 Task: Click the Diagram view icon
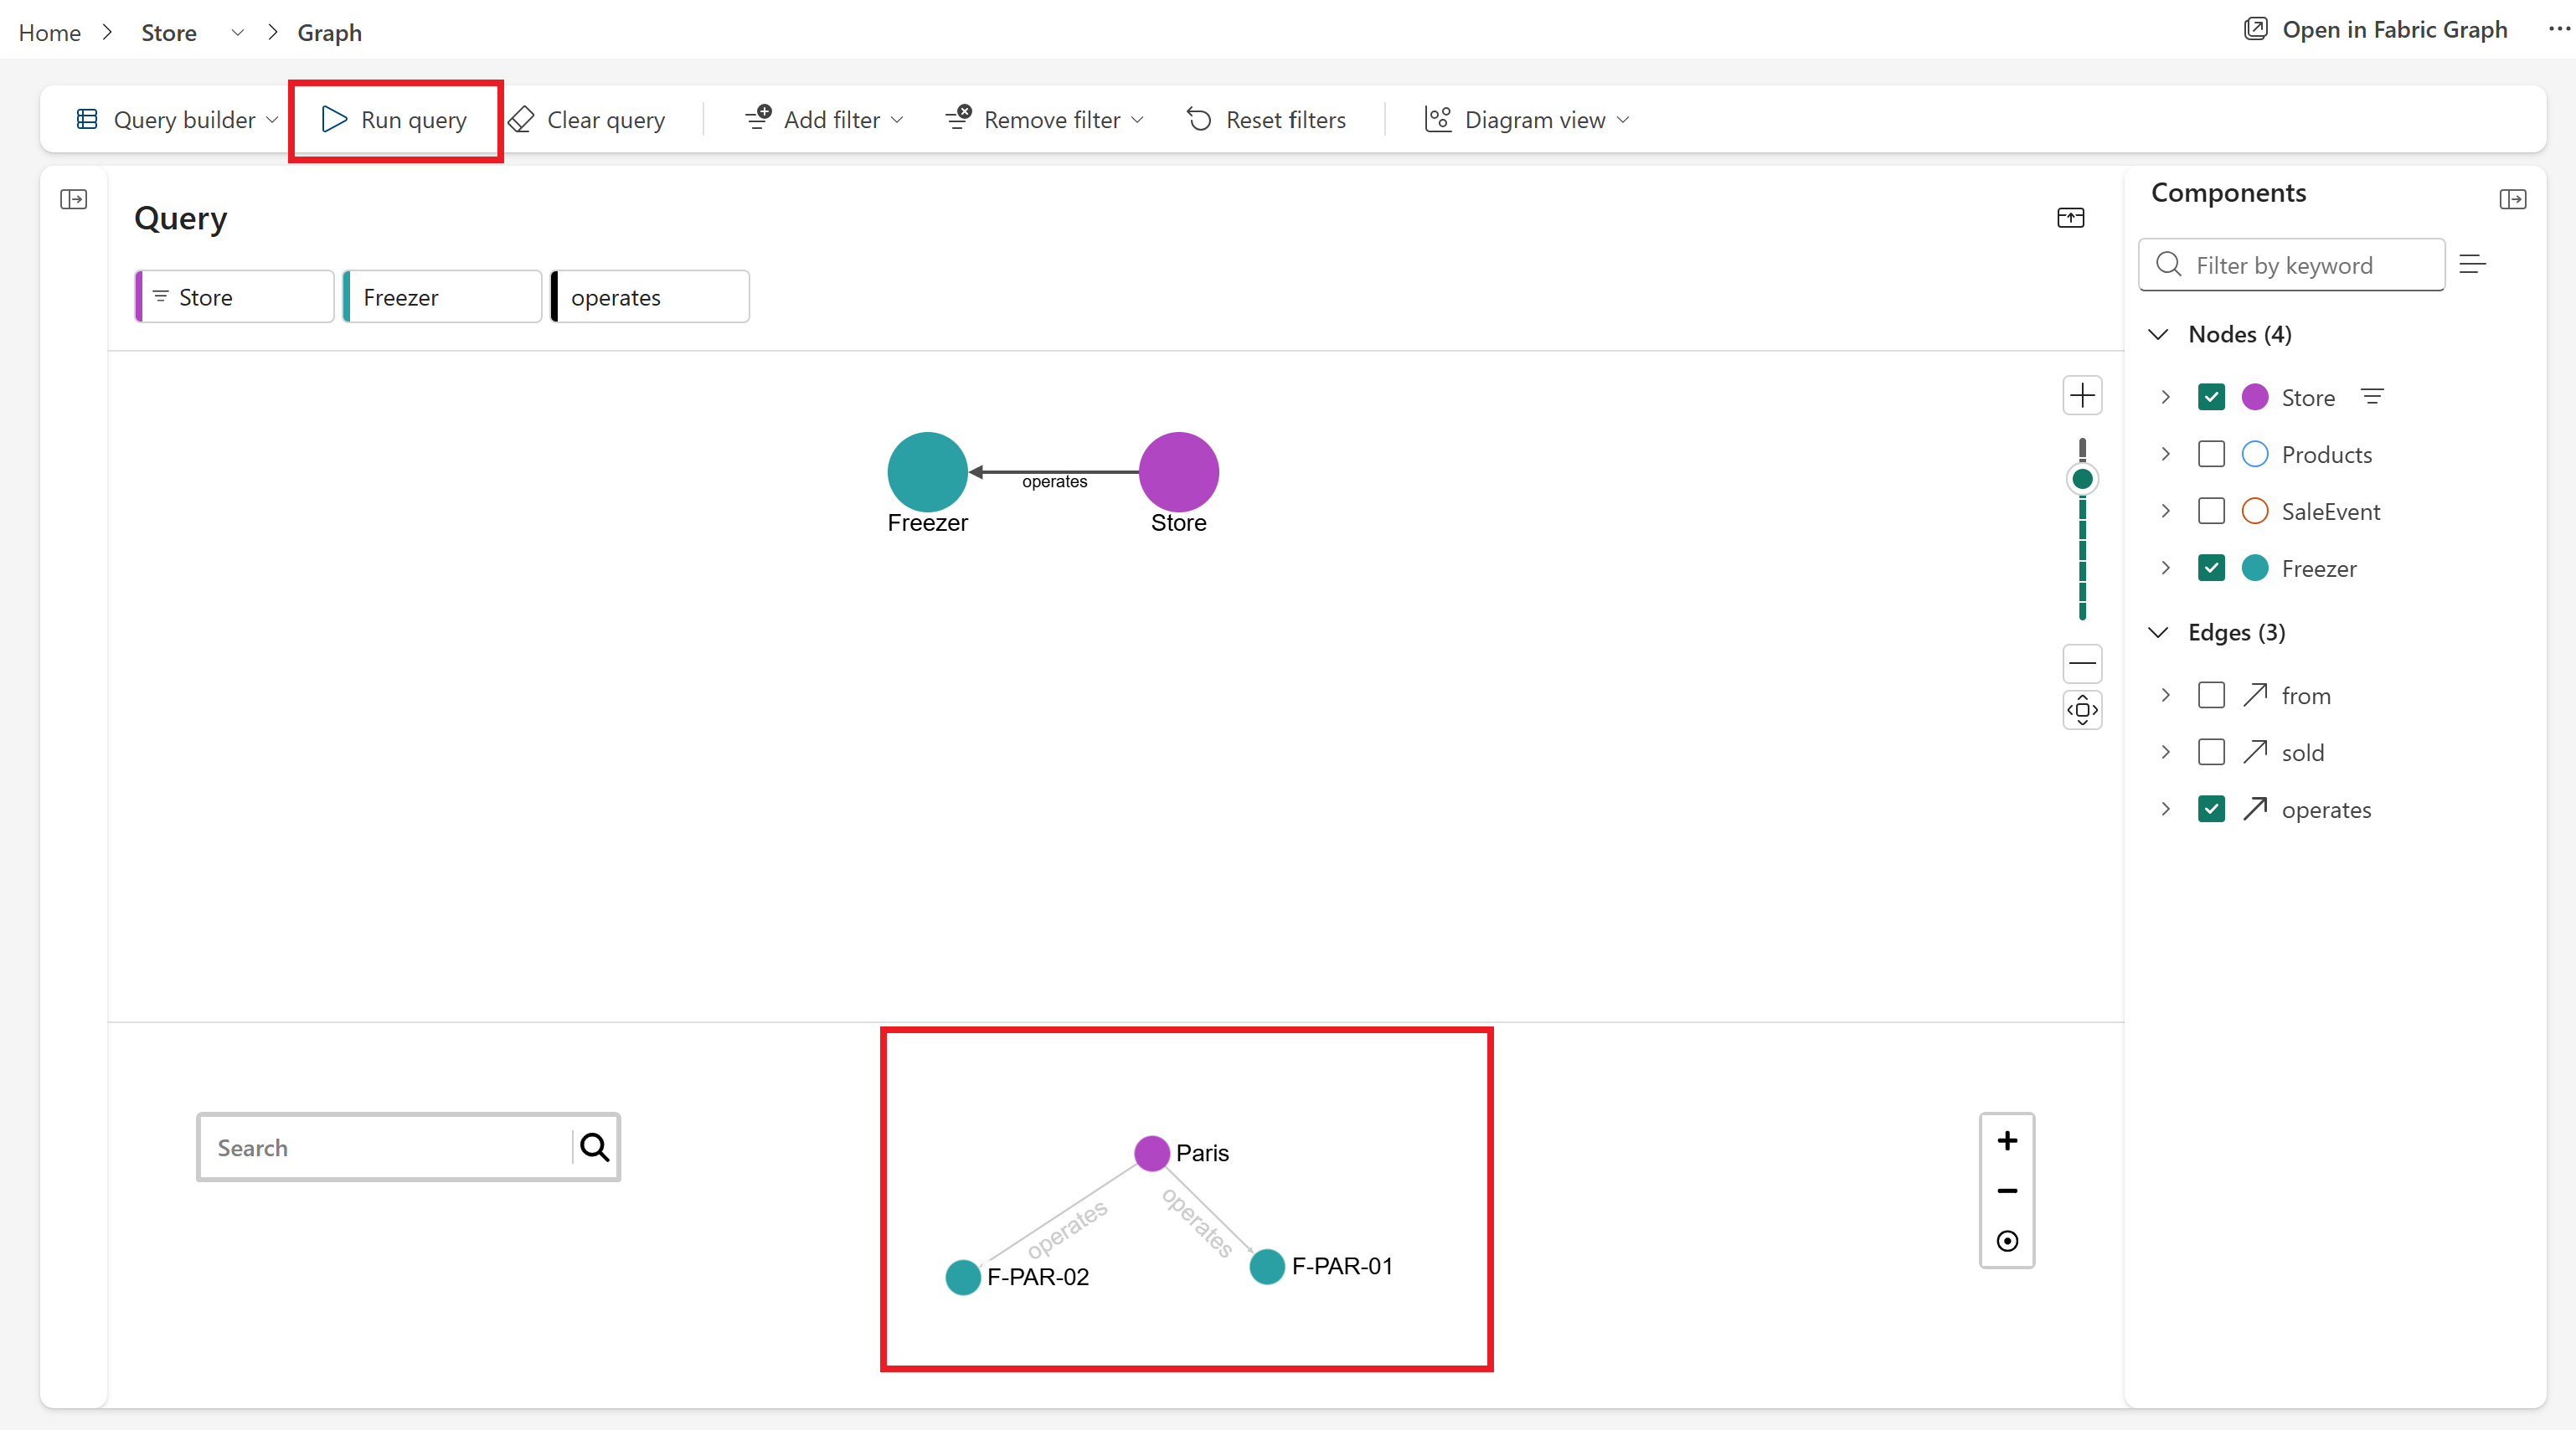1438,120
